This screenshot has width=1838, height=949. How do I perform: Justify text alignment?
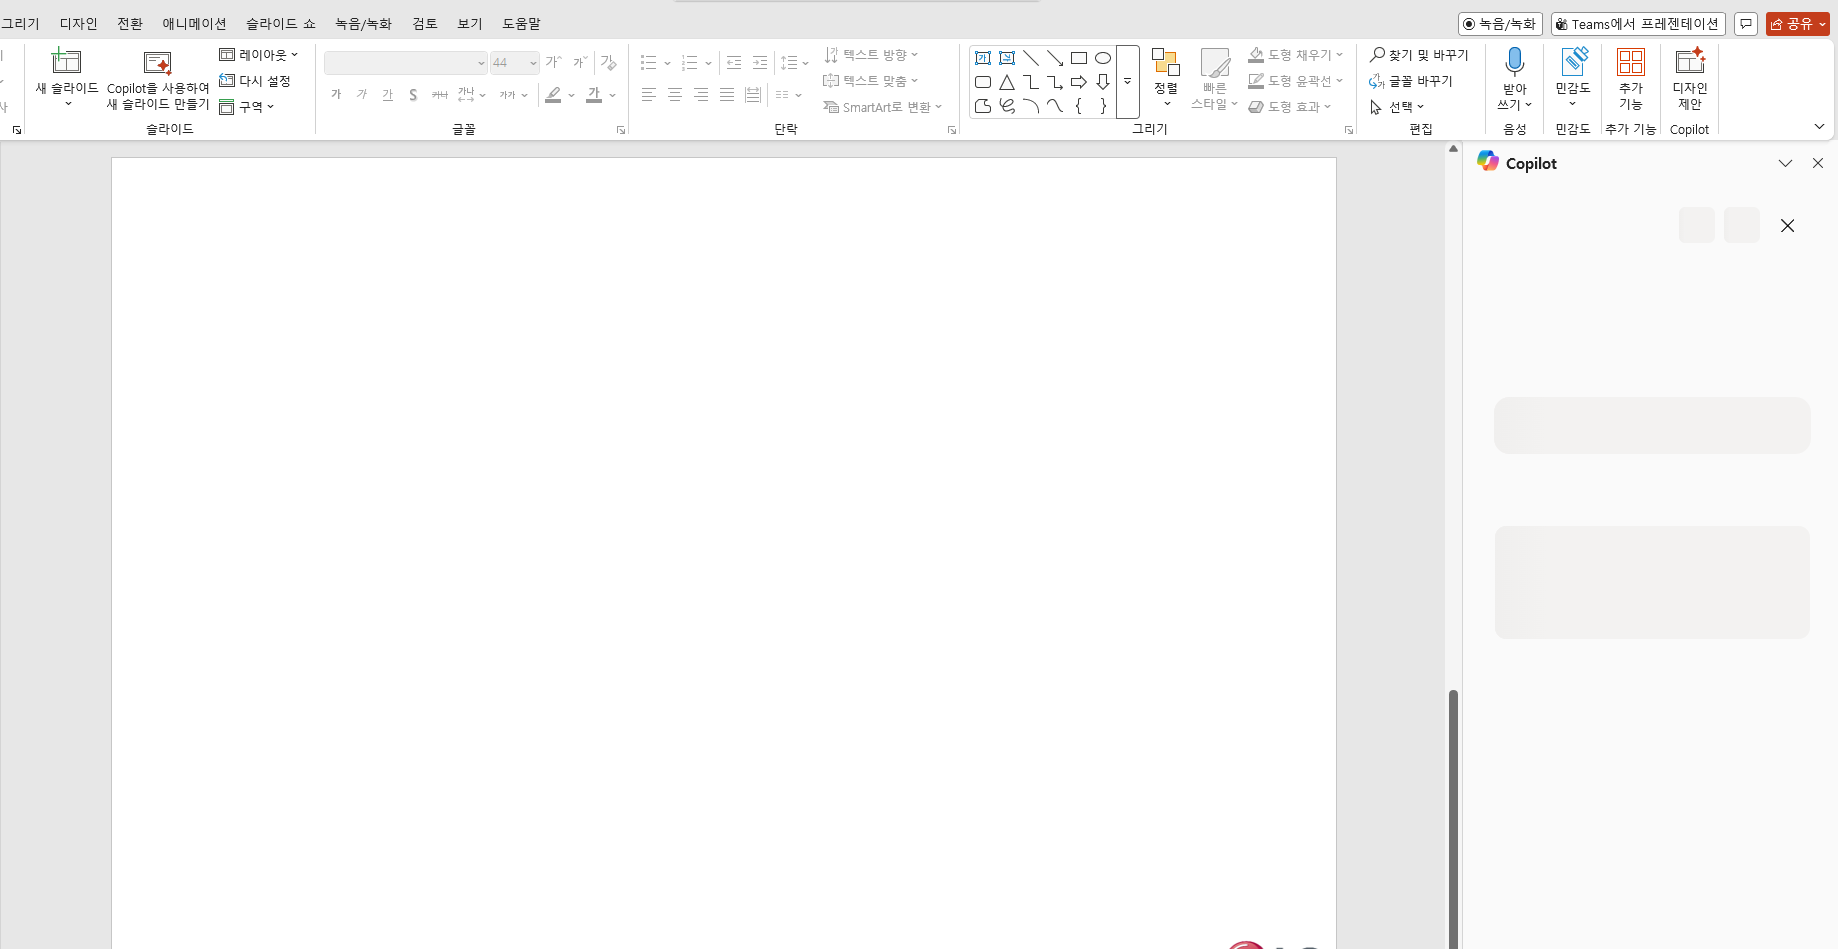727,95
